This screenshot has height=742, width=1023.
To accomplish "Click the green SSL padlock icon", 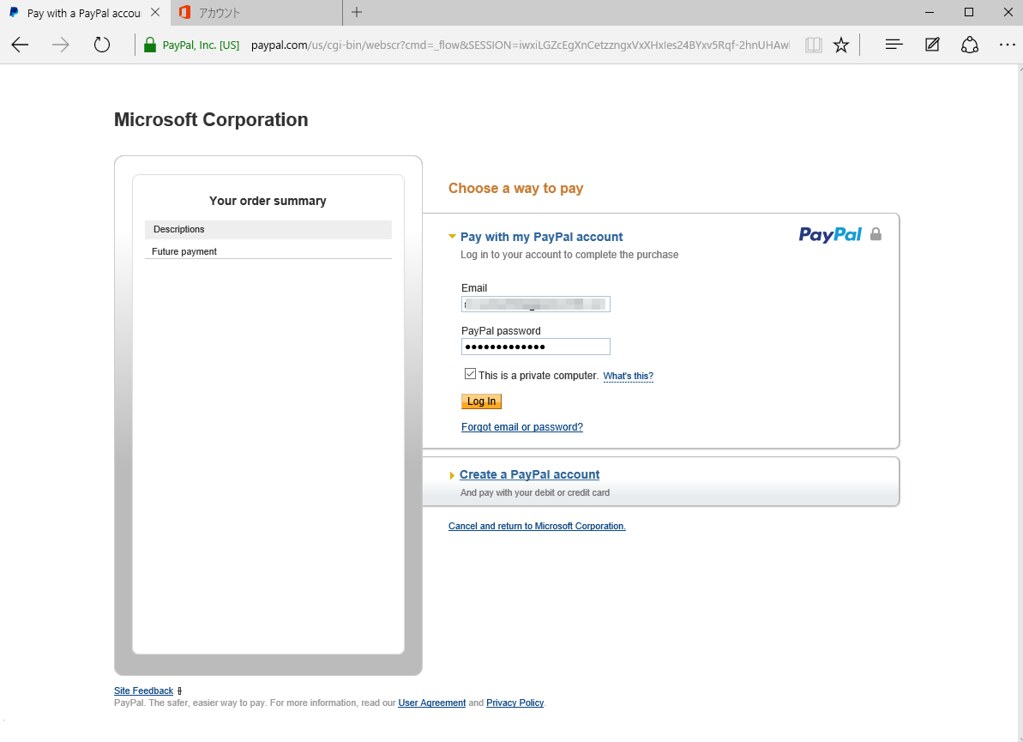I will (x=149, y=45).
